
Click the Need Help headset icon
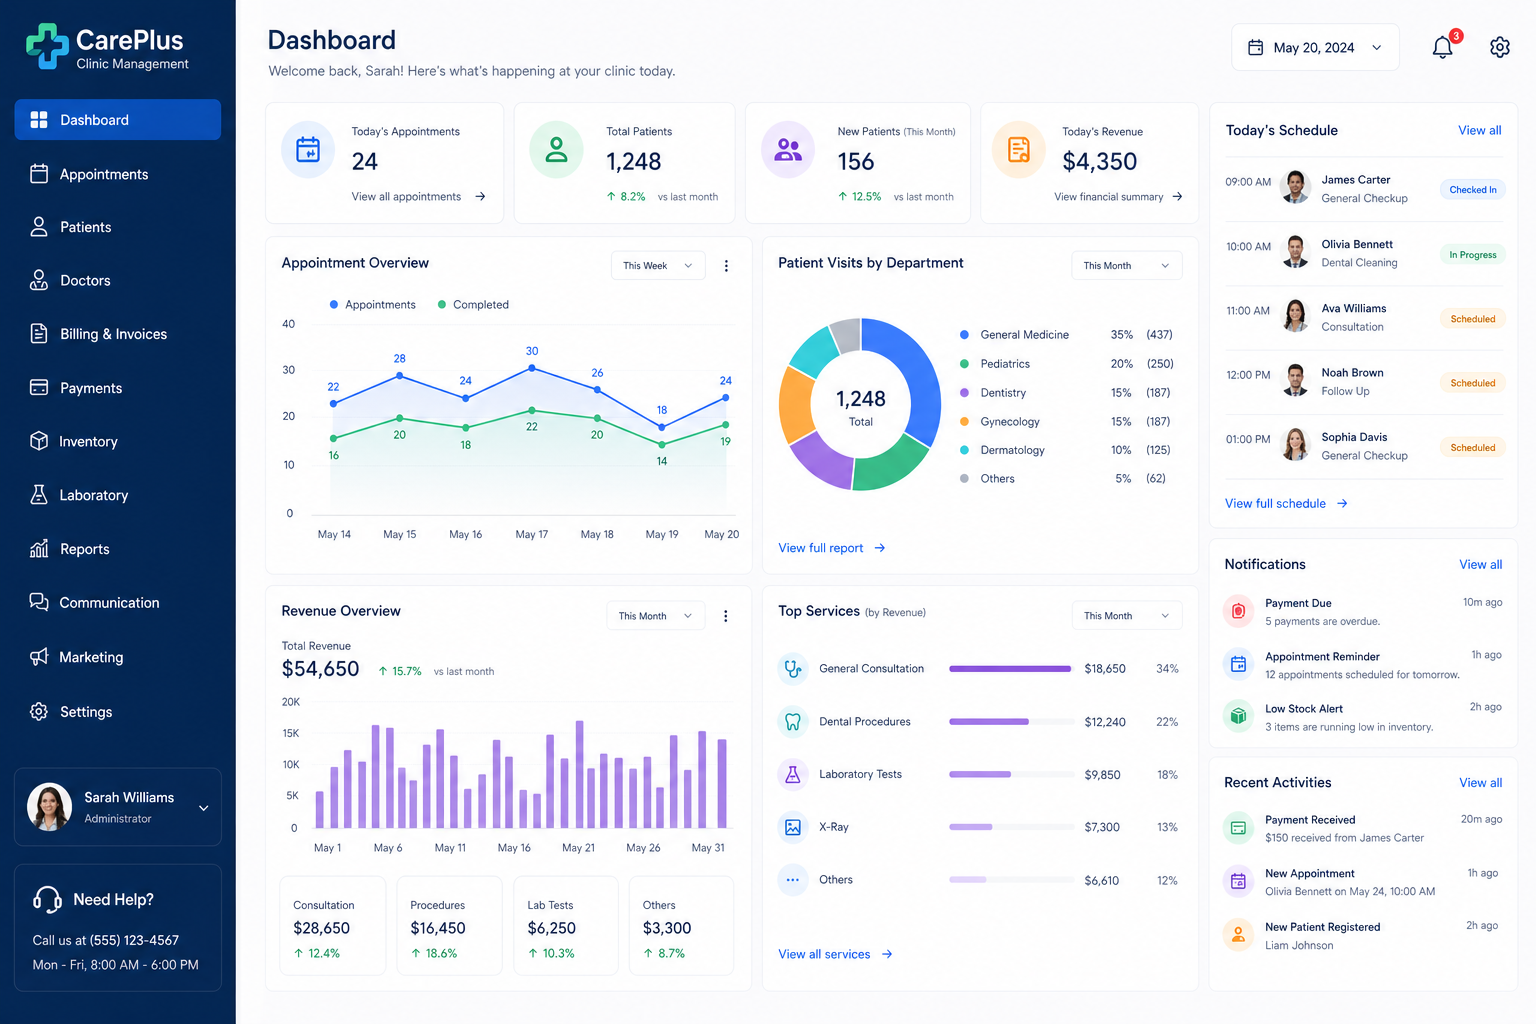pos(47,900)
